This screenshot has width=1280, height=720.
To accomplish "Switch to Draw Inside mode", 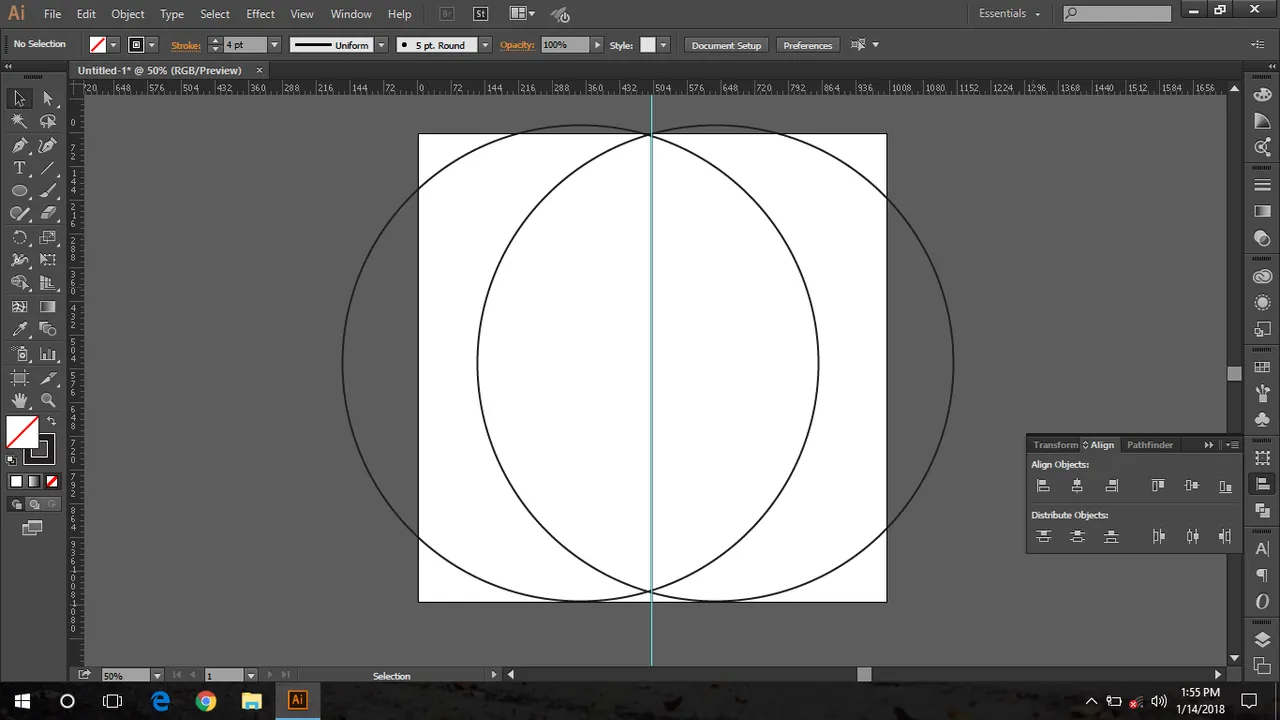I will pos(50,505).
